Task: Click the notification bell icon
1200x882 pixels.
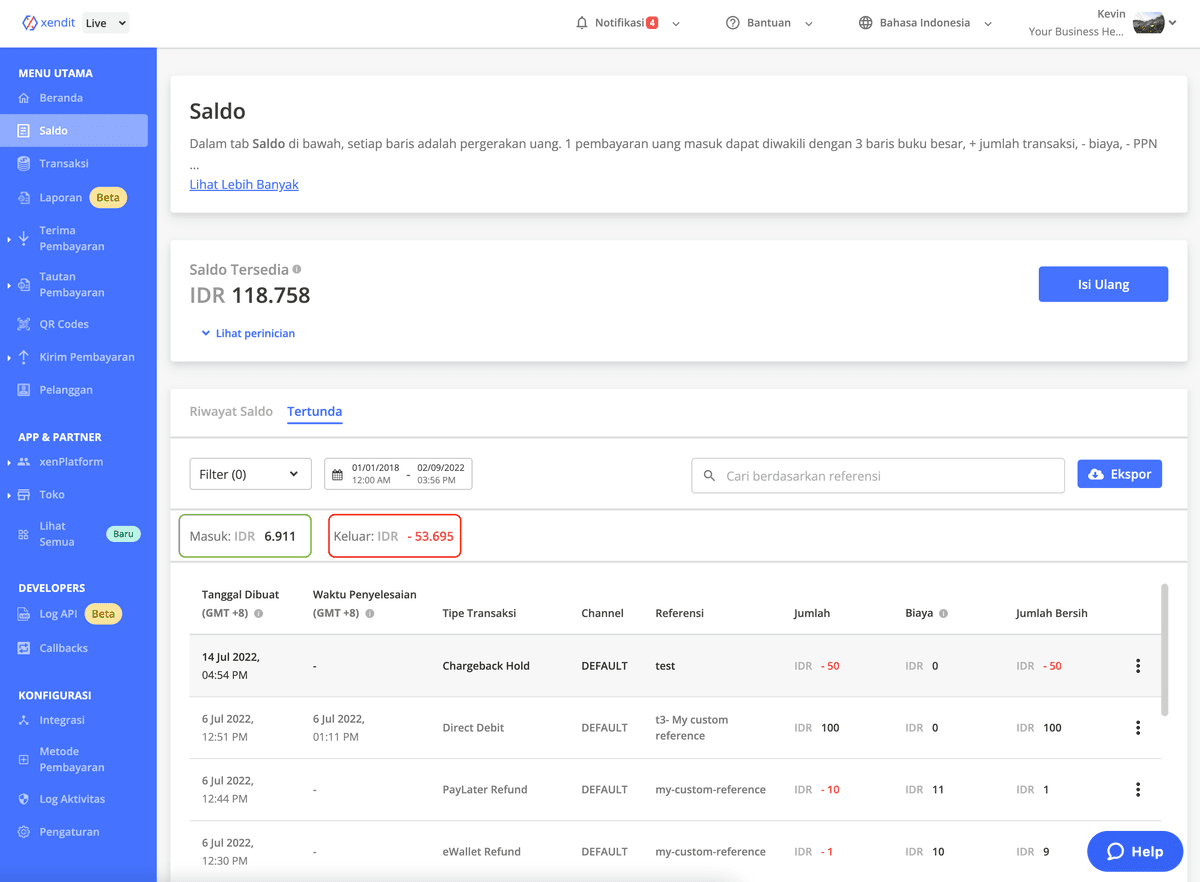Action: pos(582,23)
